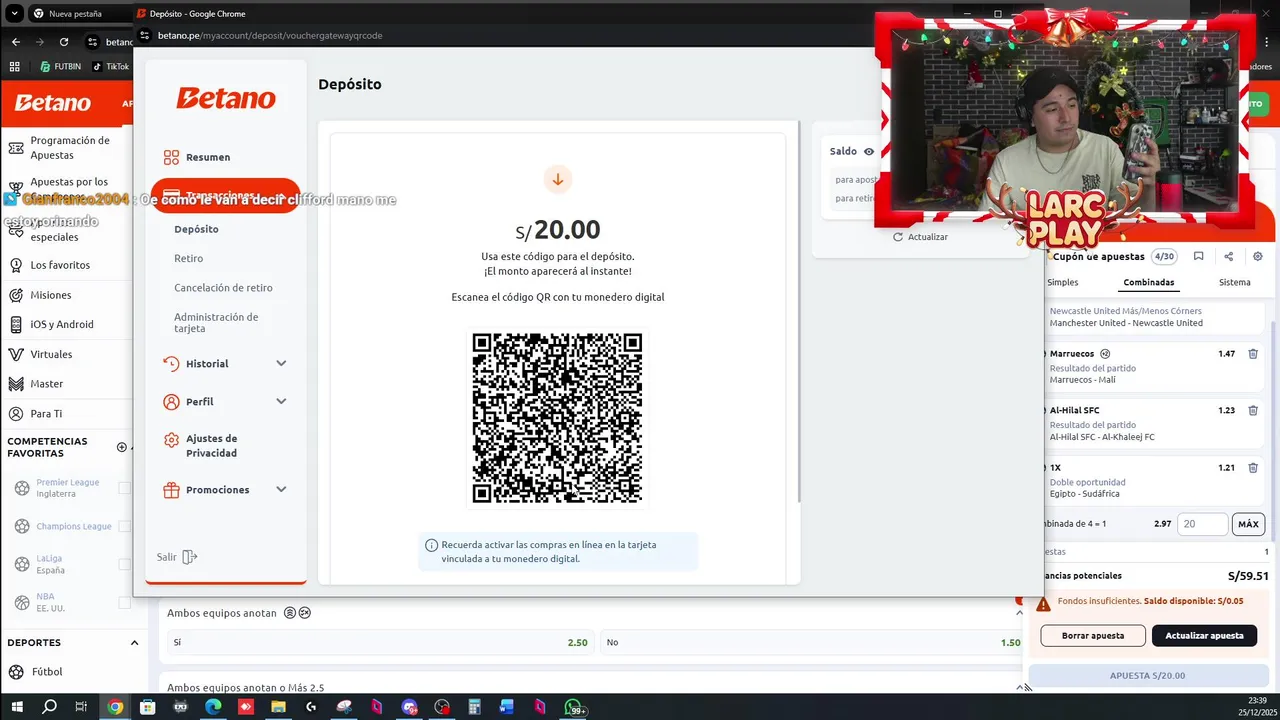Screen dimensions: 1280x720
Task: Tick the NBA favorite checkbox
Action: (125, 603)
